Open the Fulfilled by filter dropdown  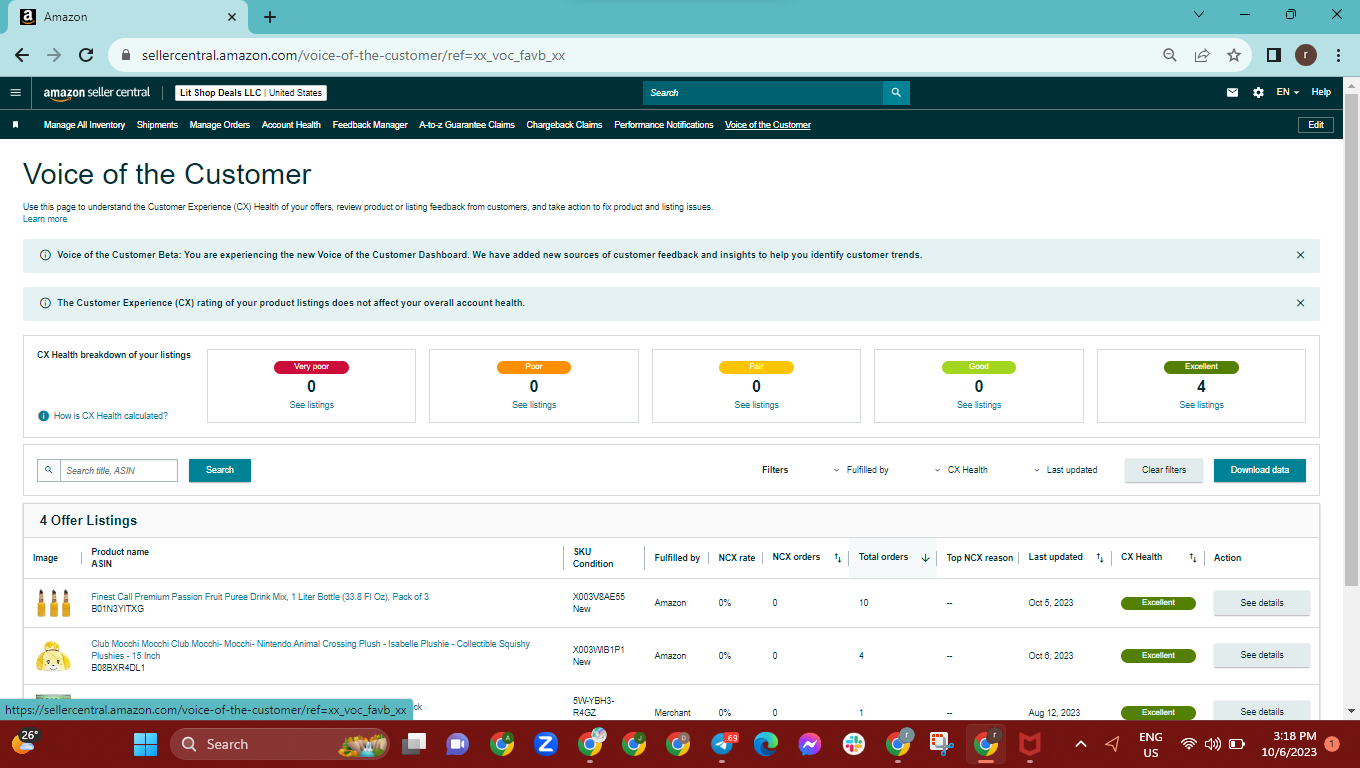pyautogui.click(x=861, y=470)
